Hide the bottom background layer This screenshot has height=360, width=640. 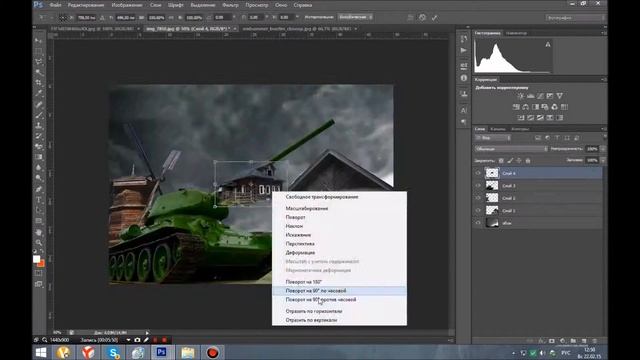[478, 223]
